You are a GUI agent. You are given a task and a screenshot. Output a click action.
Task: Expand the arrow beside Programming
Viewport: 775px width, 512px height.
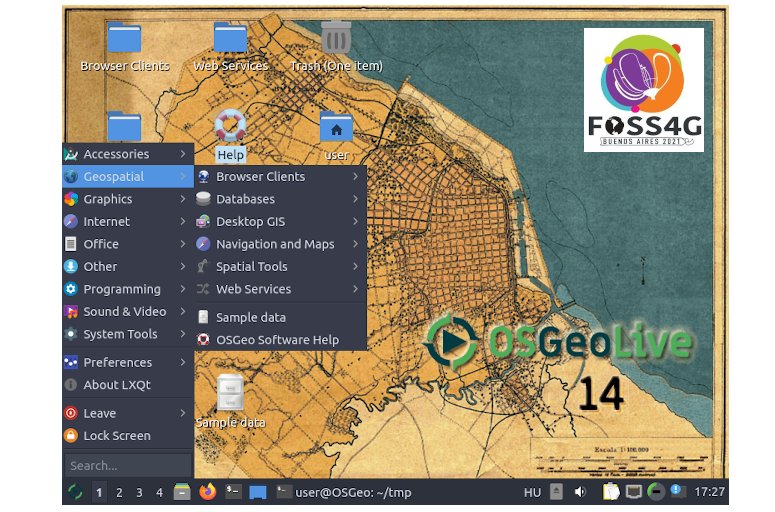click(x=183, y=289)
